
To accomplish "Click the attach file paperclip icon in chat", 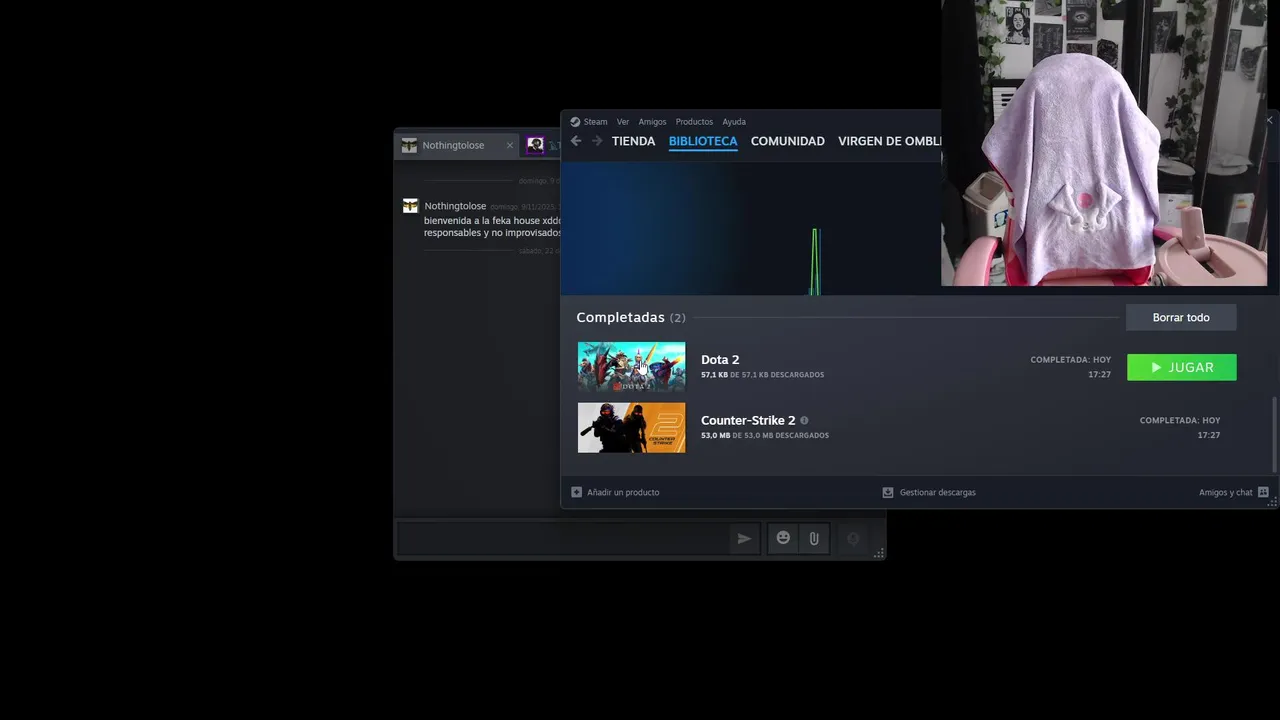I will coord(814,538).
